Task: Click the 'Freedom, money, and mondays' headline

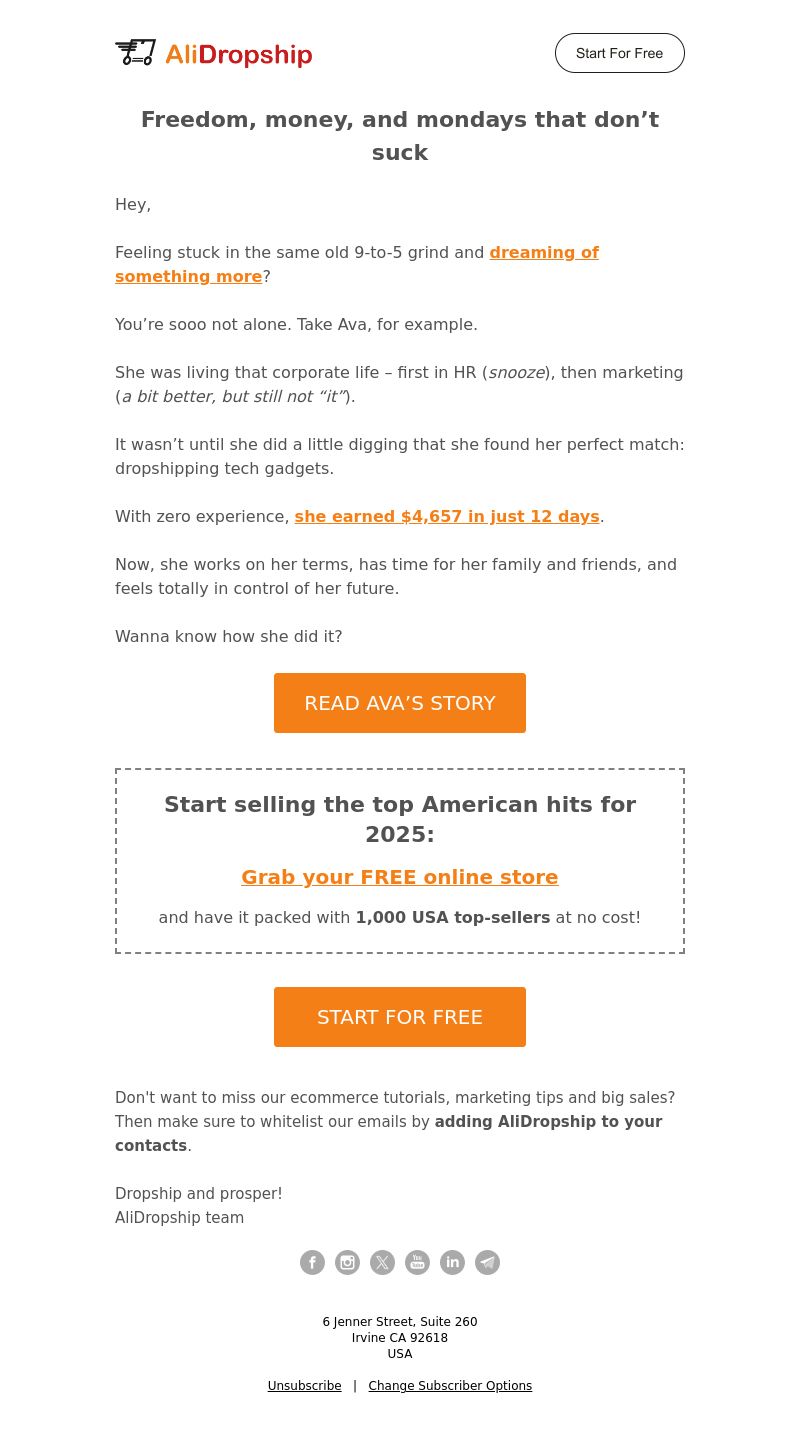Action: (x=400, y=136)
